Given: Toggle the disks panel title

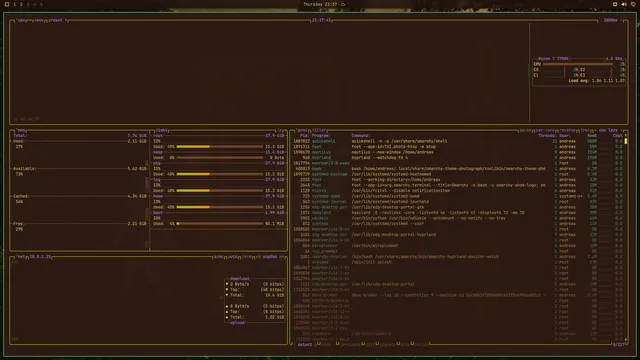Looking at the screenshot, I should [x=162, y=130].
